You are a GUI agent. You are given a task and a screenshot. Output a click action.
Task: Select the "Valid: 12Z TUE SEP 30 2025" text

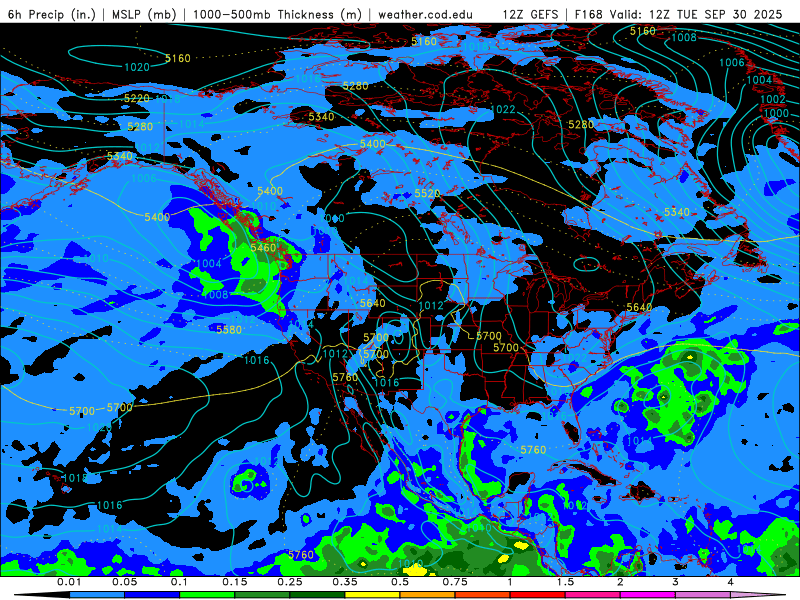coord(695,14)
